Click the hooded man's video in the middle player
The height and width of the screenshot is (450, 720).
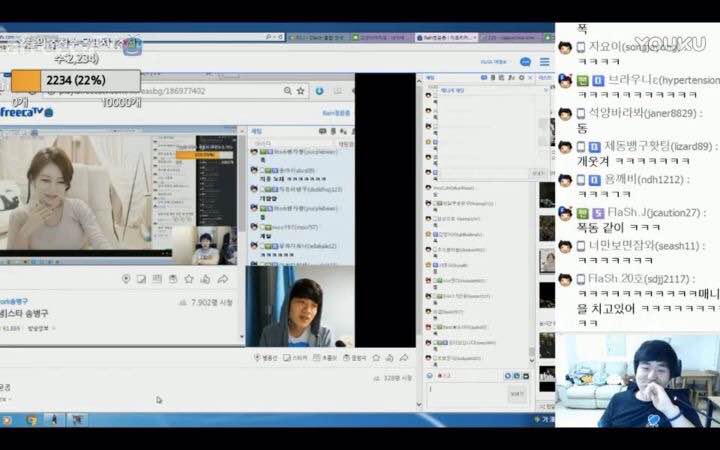click(x=300, y=306)
